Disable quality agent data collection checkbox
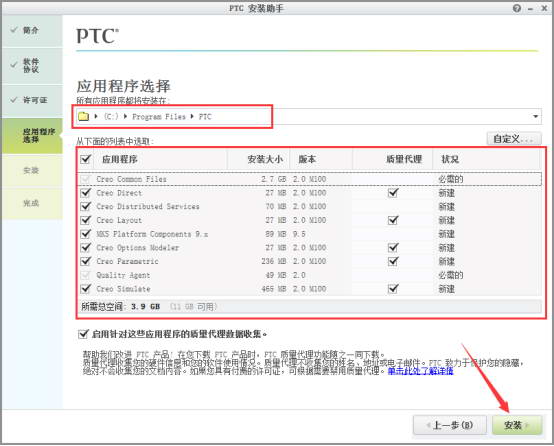This screenshot has width=554, height=446. pos(83,334)
